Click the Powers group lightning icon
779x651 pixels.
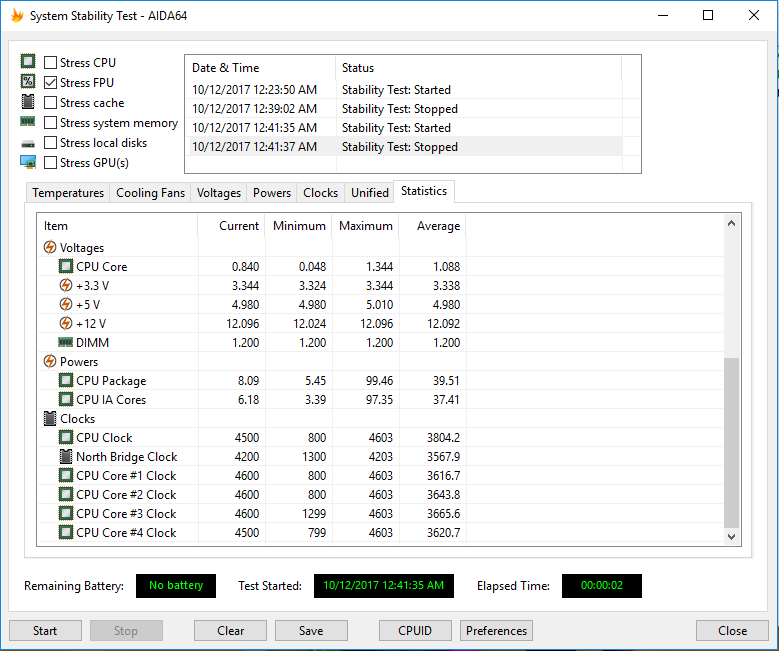click(50, 361)
